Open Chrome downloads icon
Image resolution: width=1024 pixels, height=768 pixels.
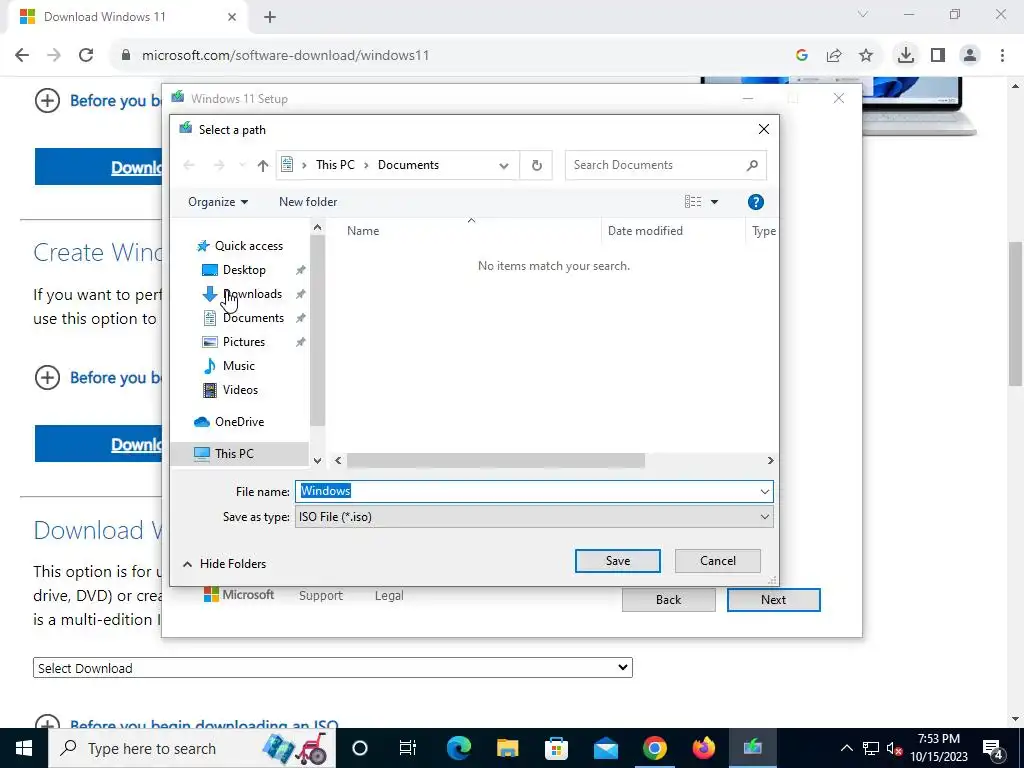905,56
